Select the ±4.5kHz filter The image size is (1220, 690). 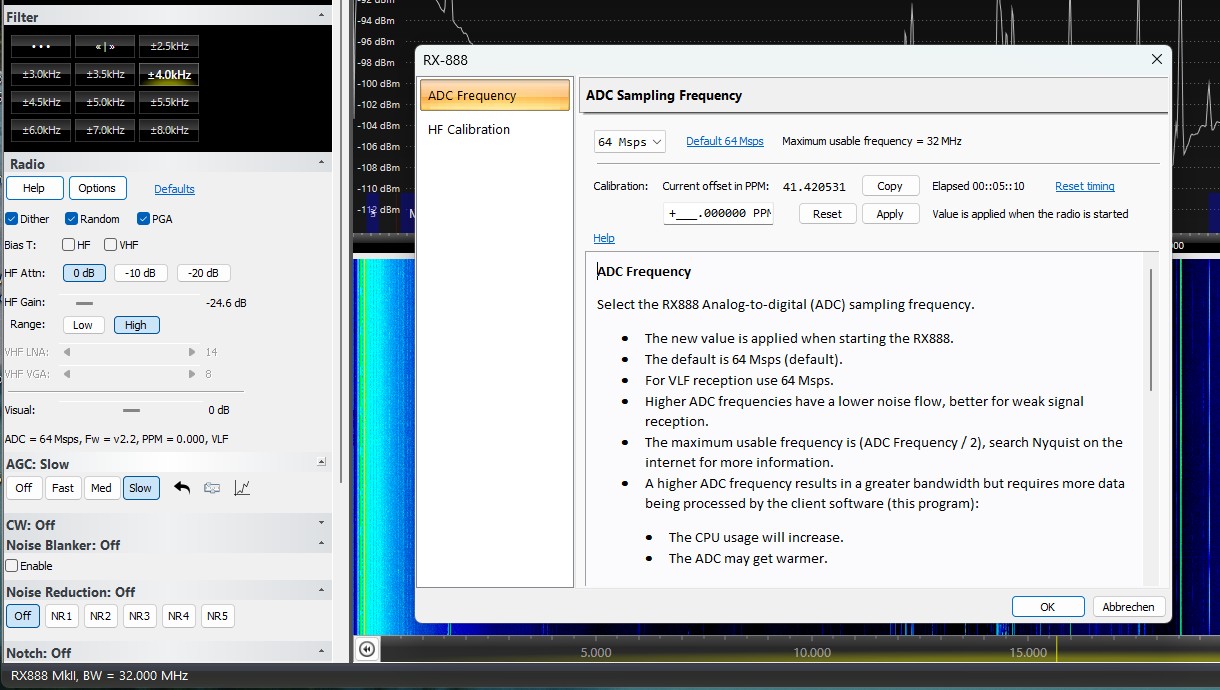pos(41,102)
